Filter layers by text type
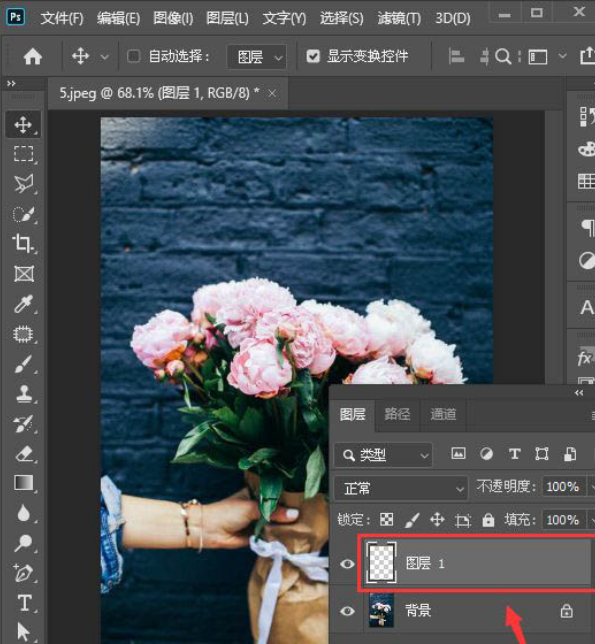 (x=515, y=454)
